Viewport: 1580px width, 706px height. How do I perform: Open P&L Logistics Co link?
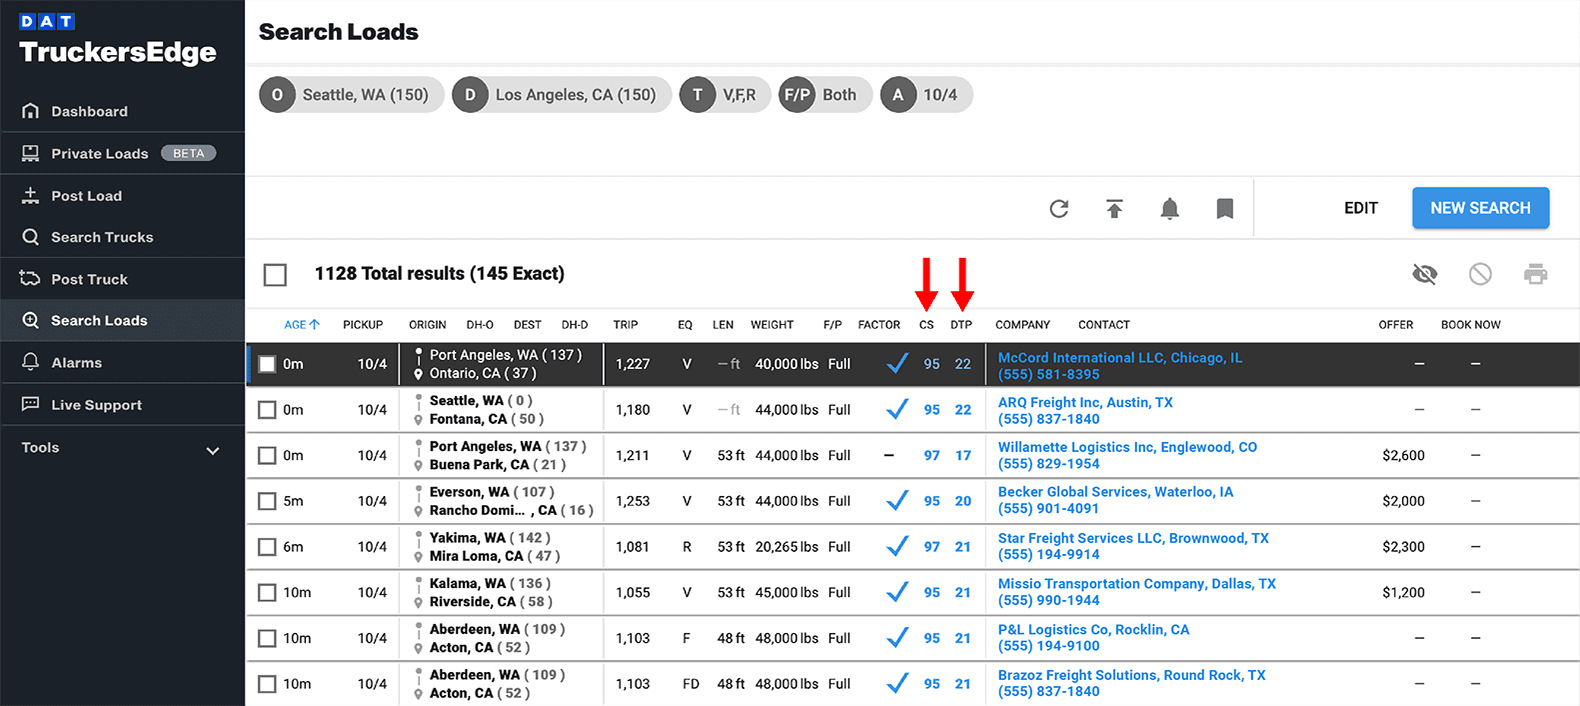(1093, 629)
